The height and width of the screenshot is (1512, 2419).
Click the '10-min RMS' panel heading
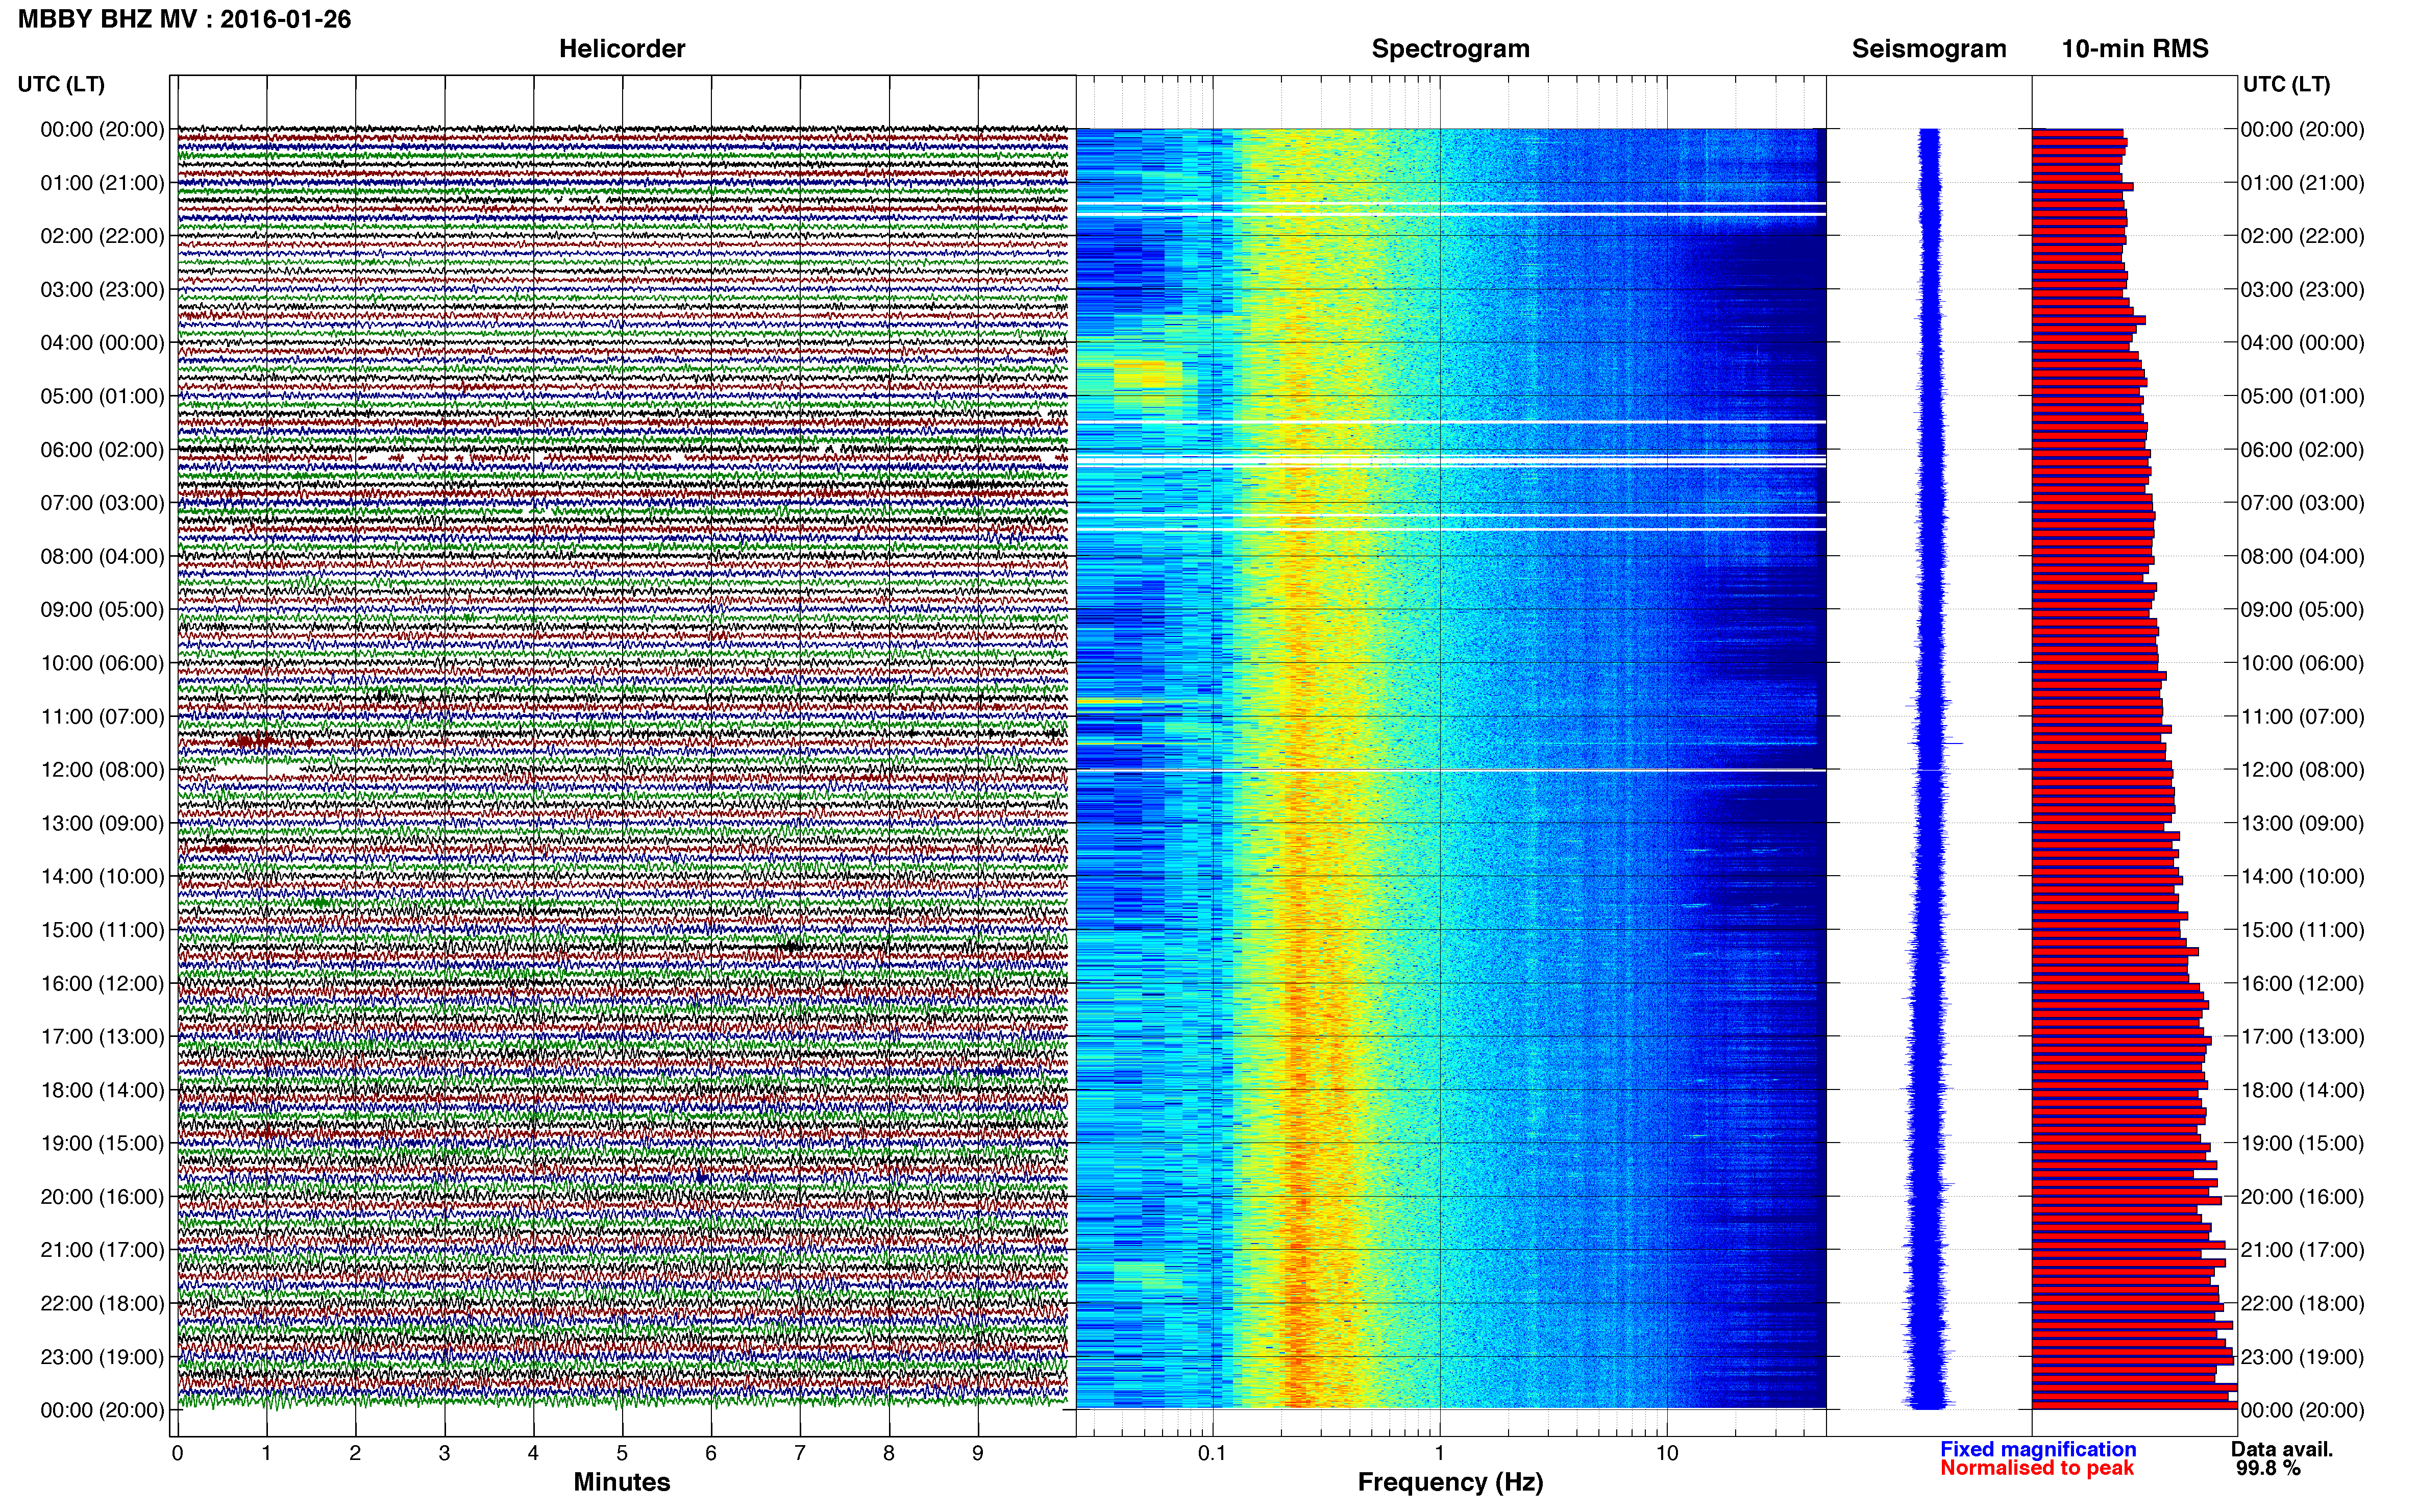tap(2135, 48)
